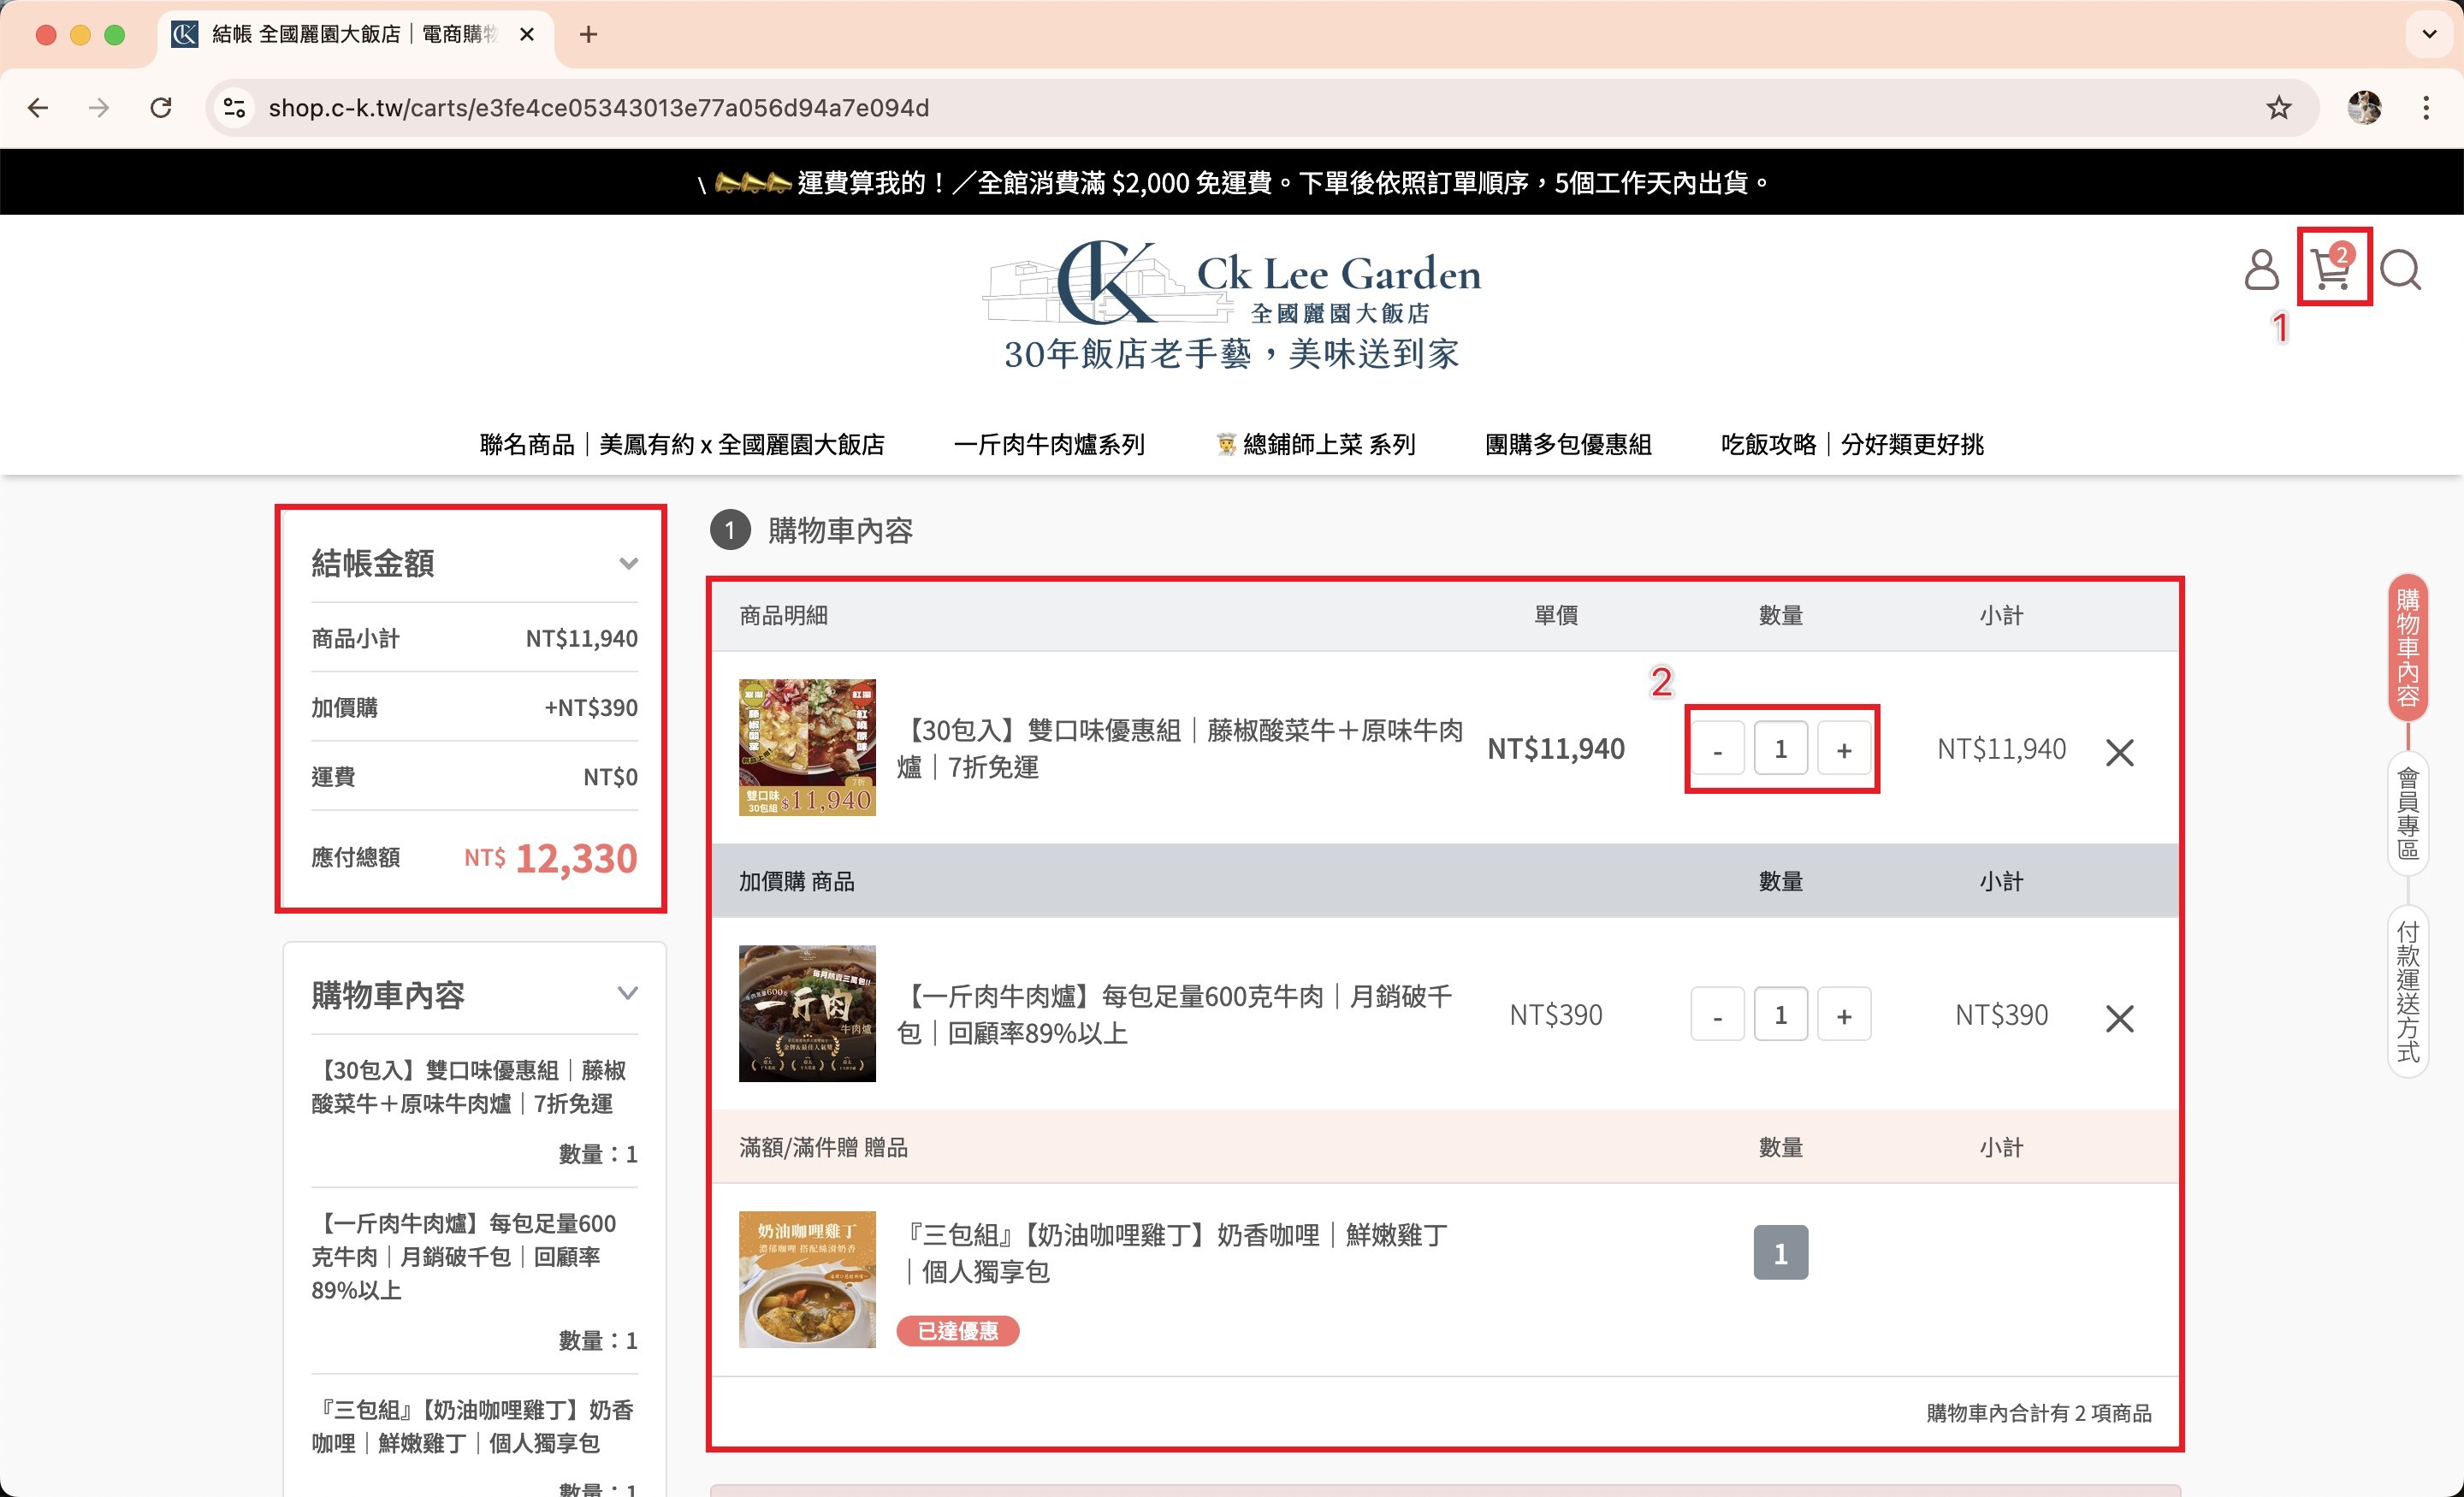Edit quantity field of 雙口味優惠組
The height and width of the screenshot is (1497, 2464).
coord(1781,748)
